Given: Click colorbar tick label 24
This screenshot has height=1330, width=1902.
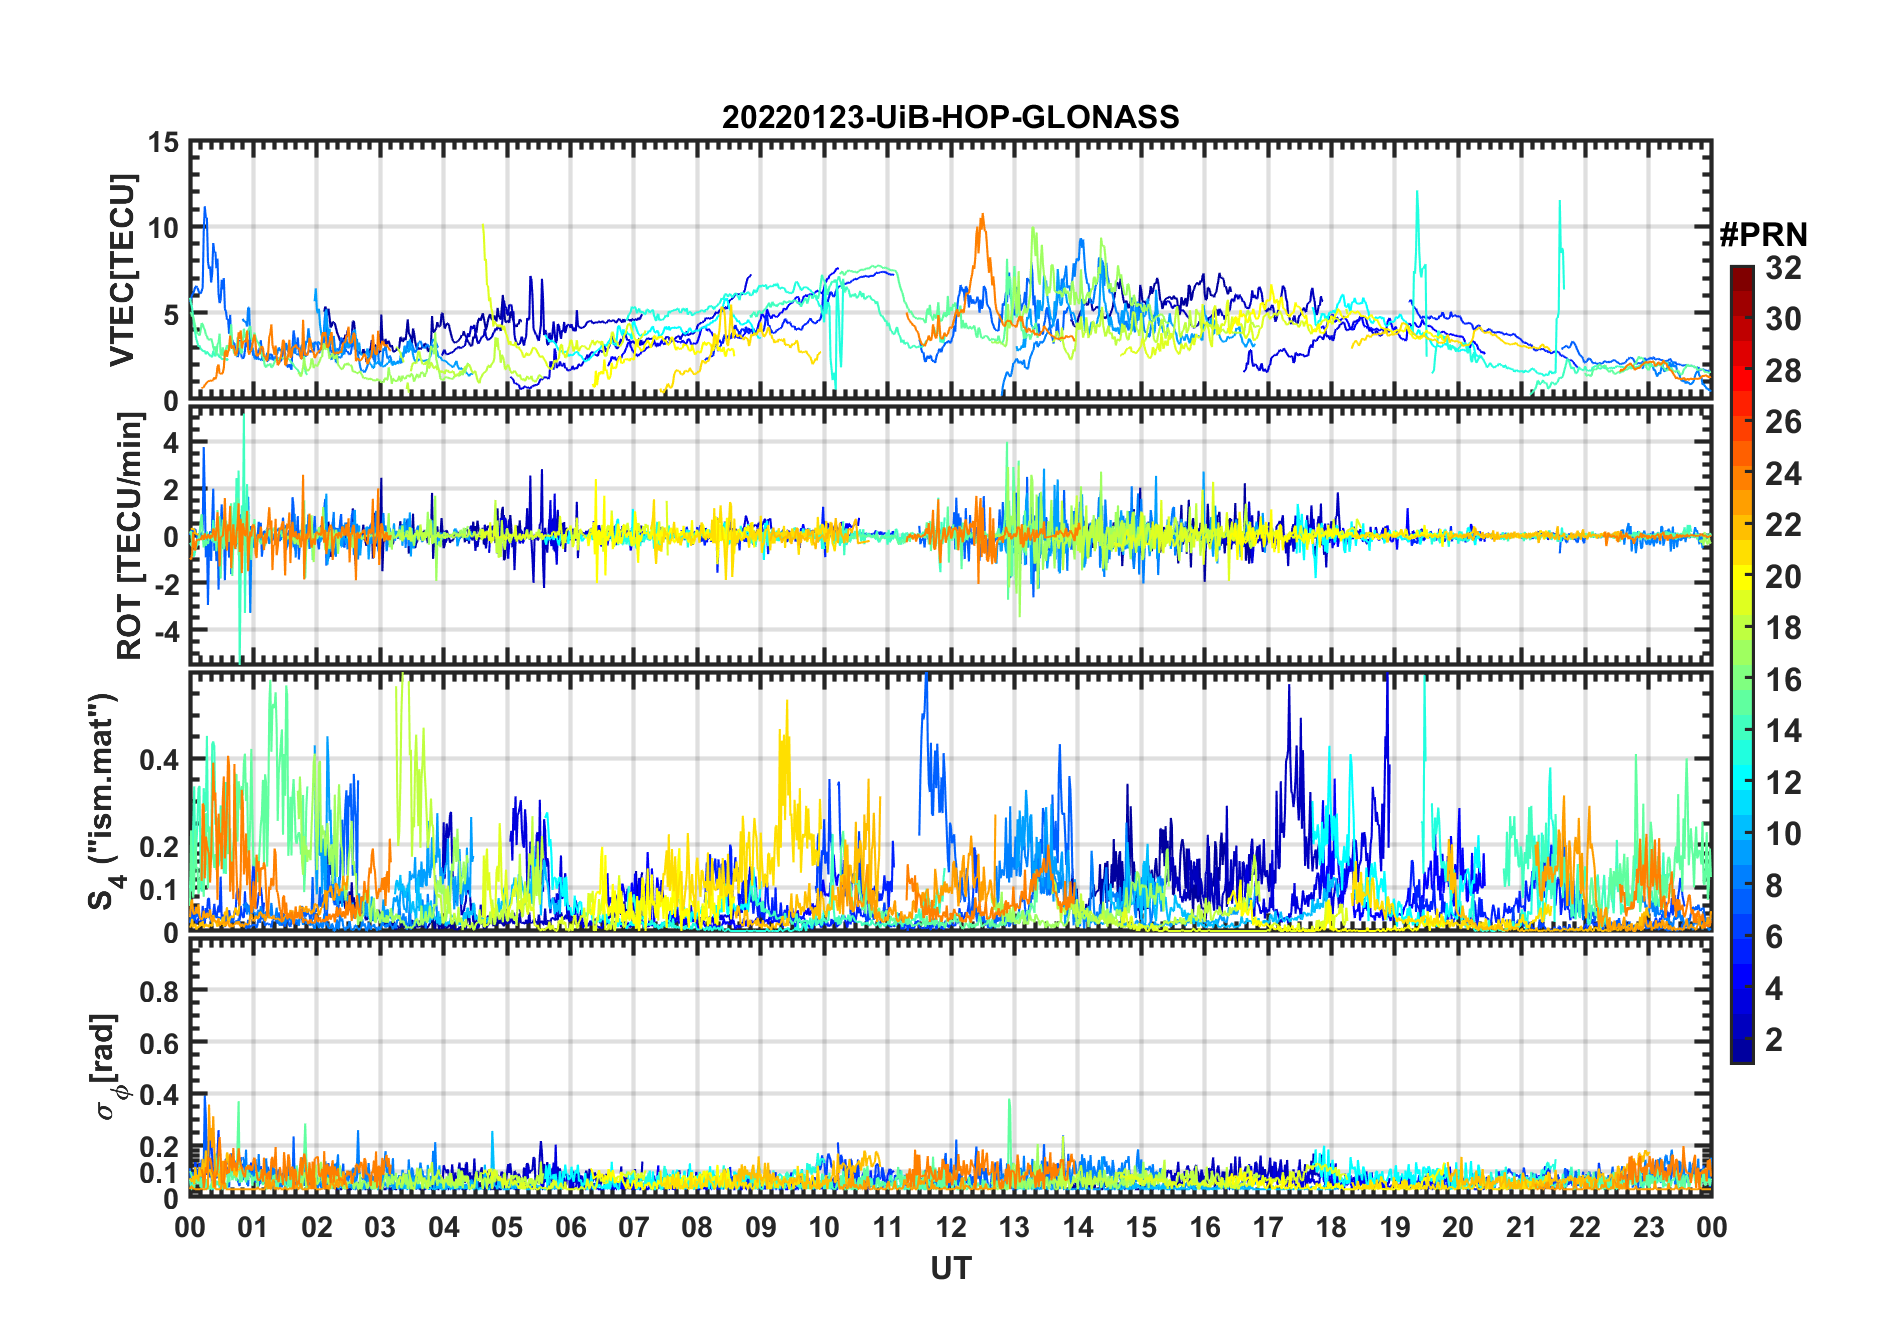Looking at the screenshot, I should point(1783,473).
